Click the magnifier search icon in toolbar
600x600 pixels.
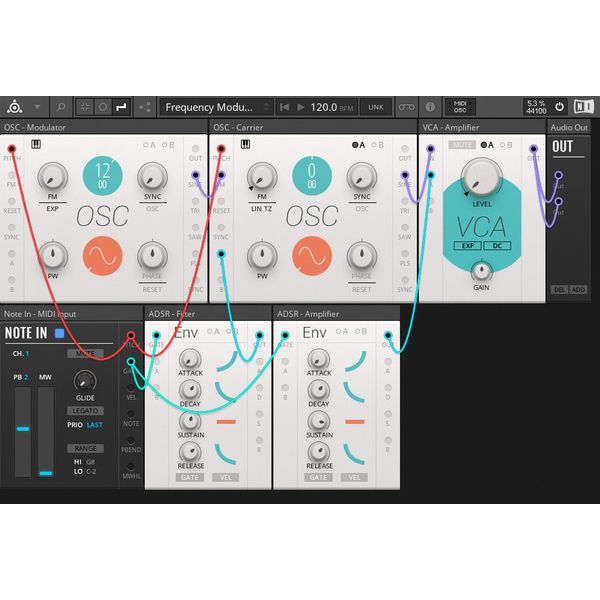pos(61,107)
